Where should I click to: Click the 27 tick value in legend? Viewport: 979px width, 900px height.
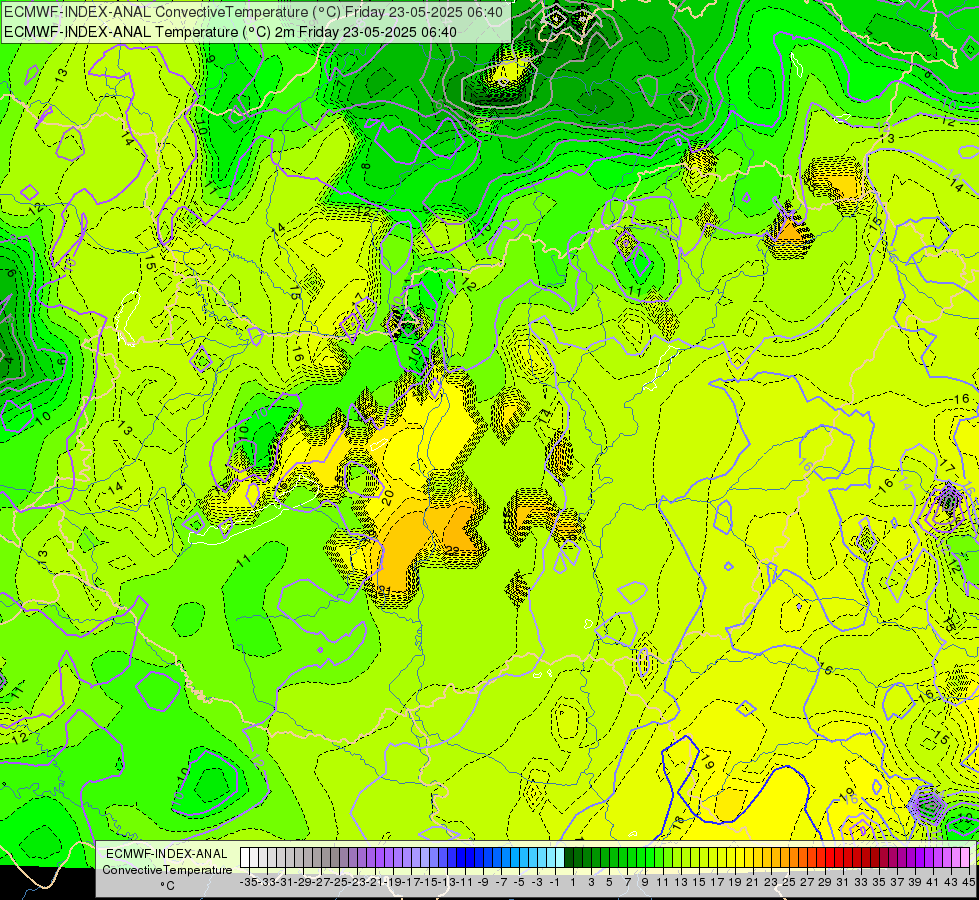pos(807,882)
